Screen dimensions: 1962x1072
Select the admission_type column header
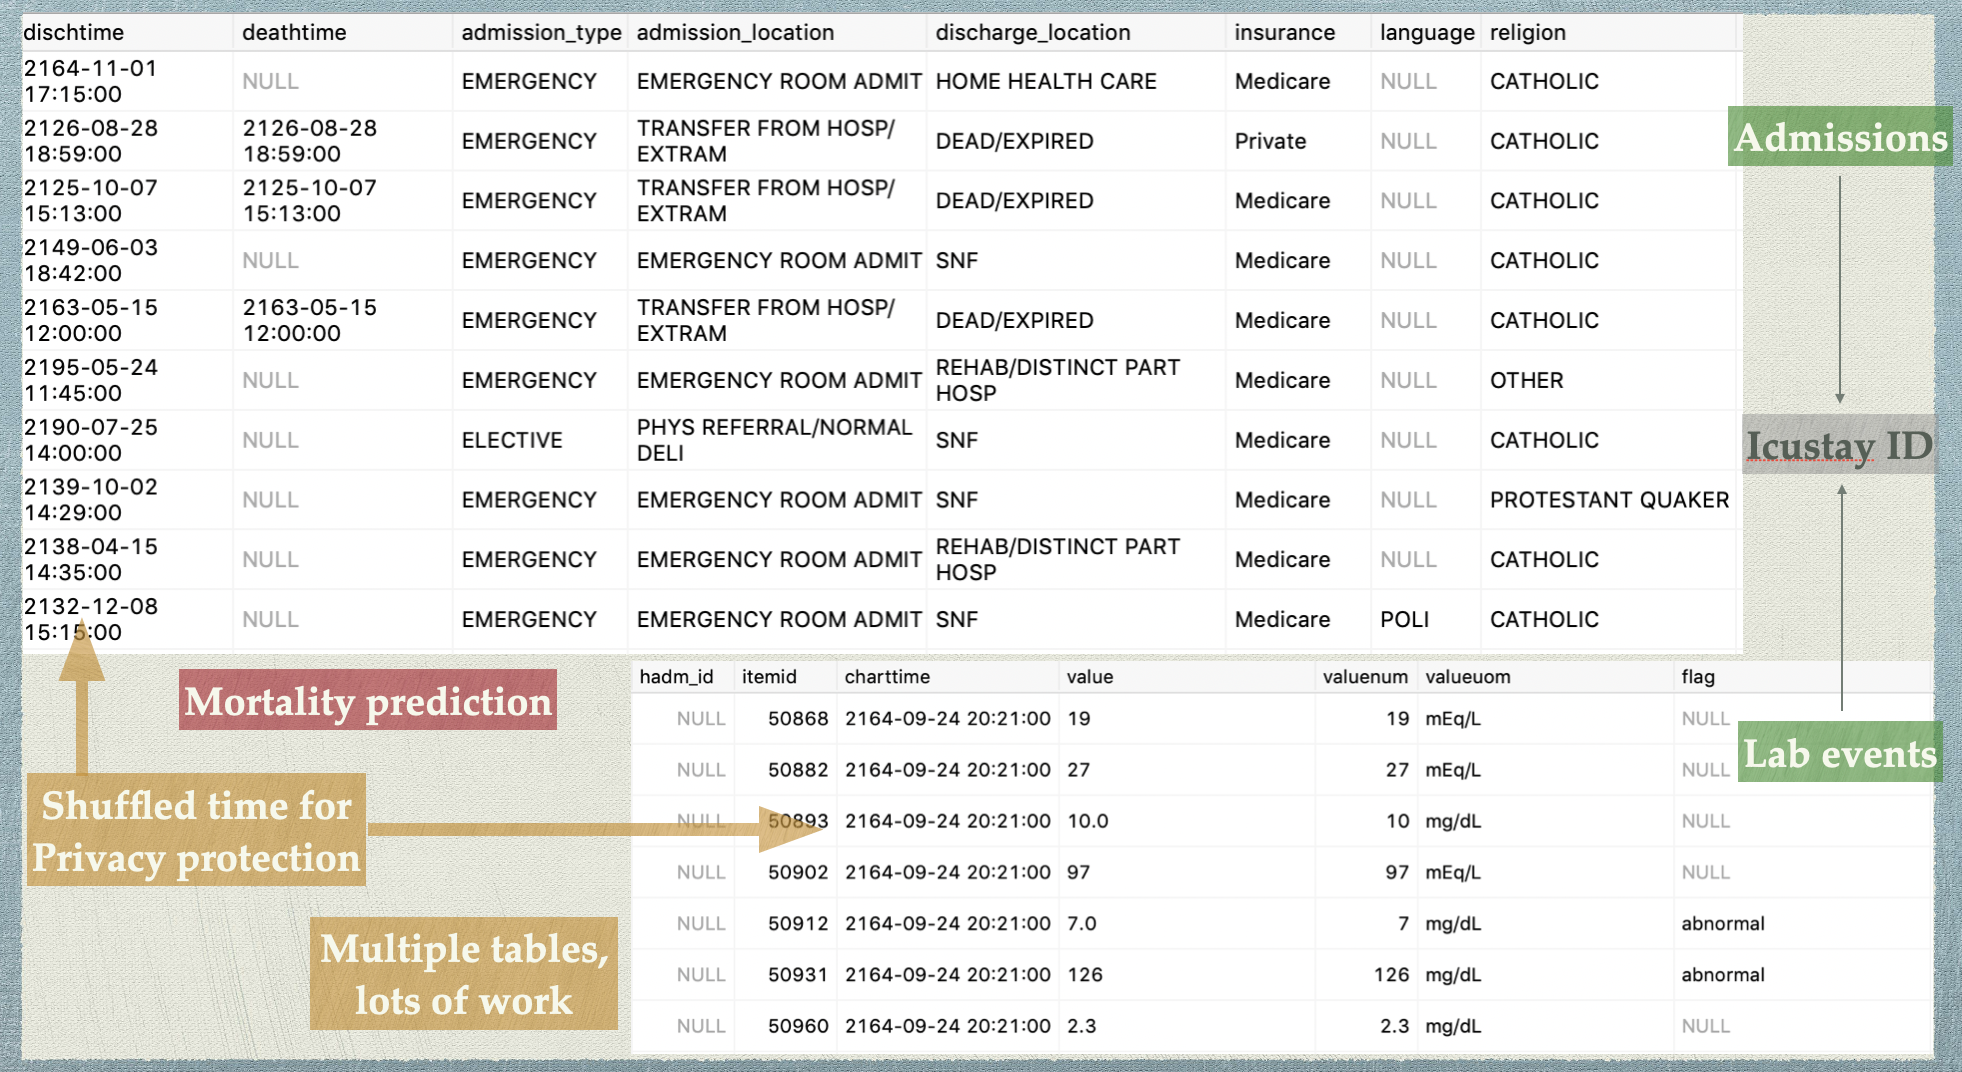pos(541,32)
